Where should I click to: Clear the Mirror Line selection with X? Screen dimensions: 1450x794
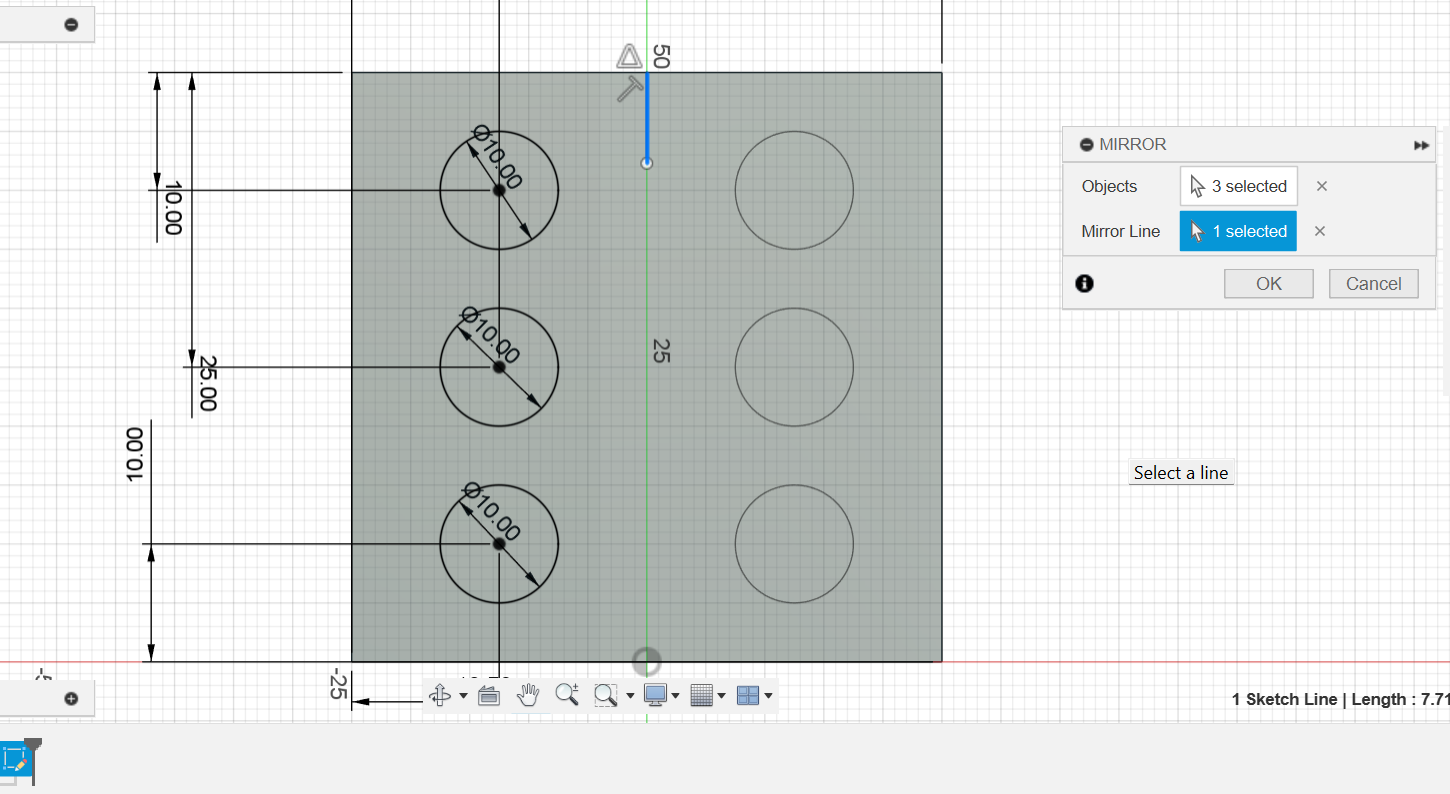[1320, 231]
